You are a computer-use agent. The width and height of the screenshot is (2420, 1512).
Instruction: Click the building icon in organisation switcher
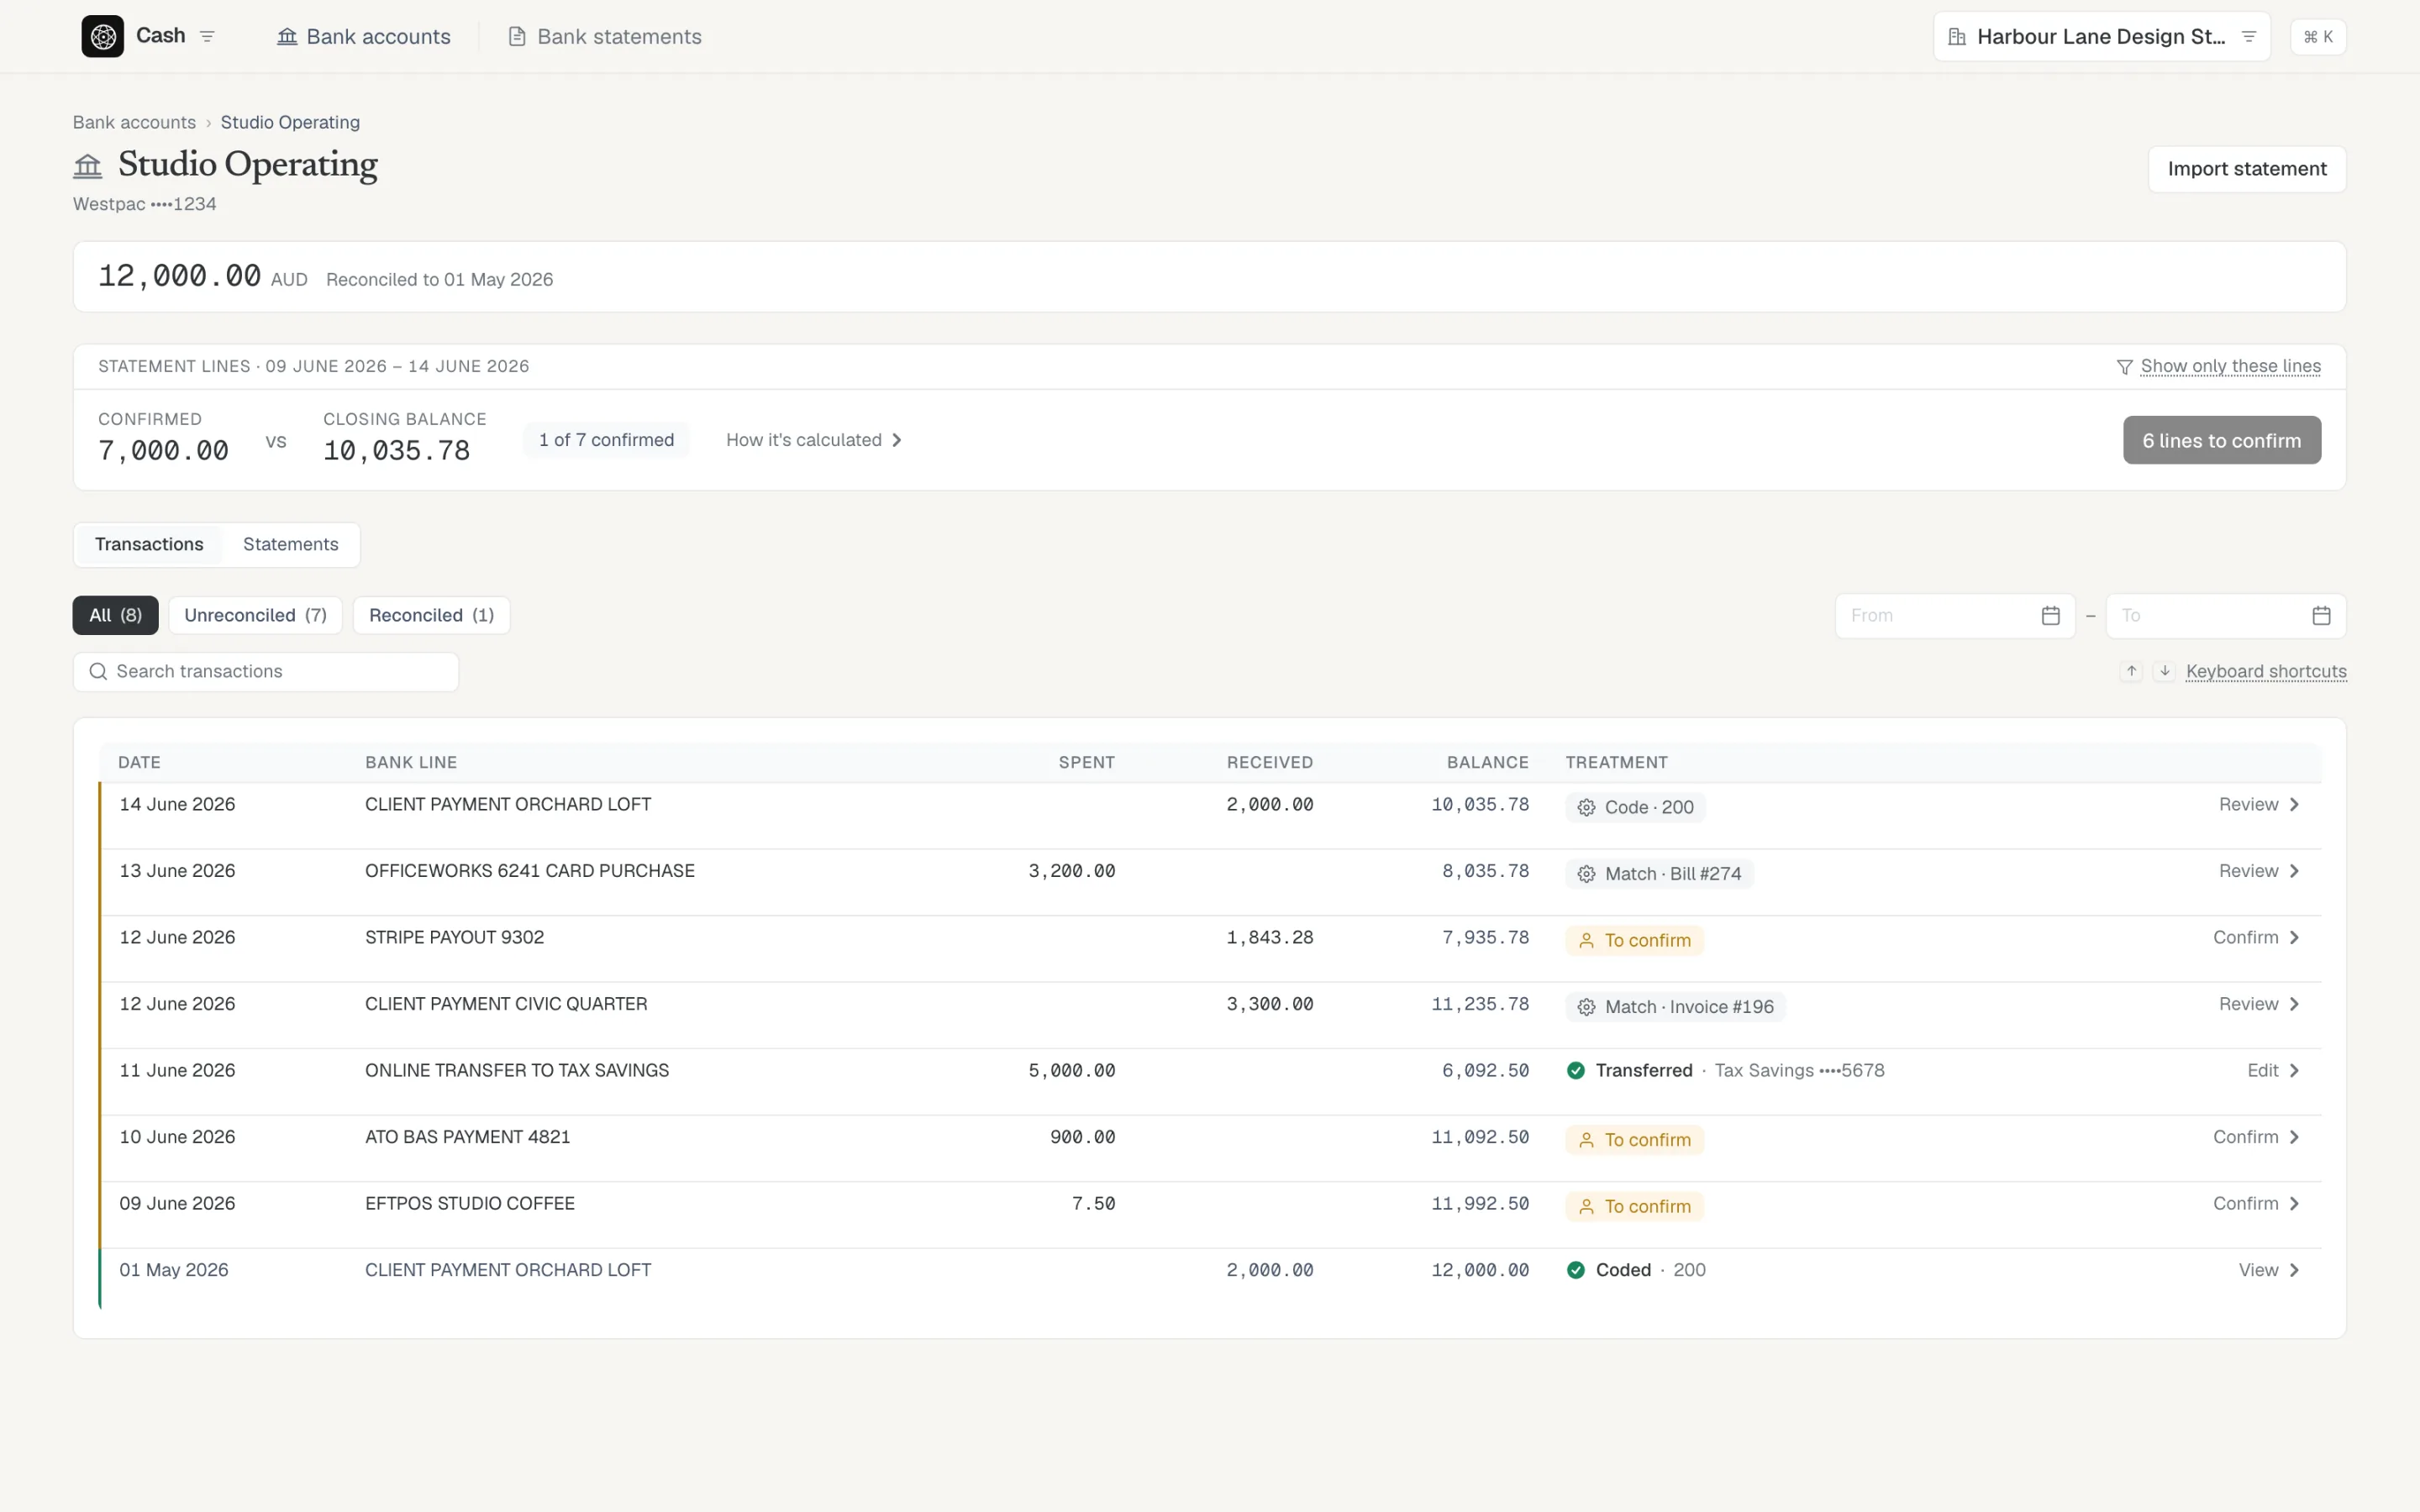1957,37
